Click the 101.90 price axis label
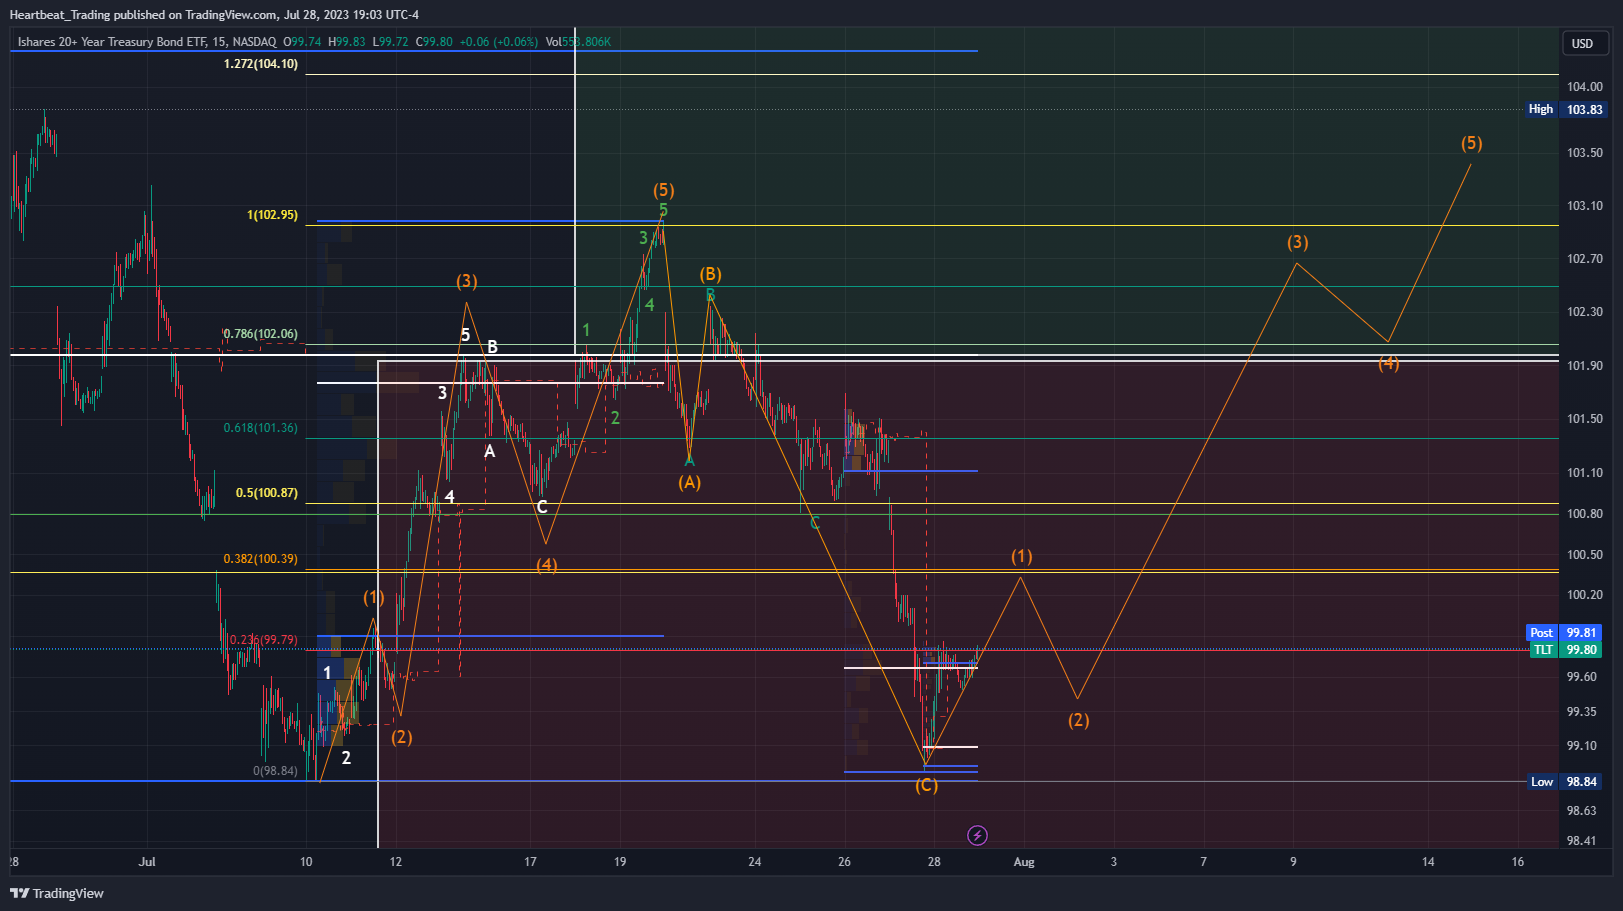The width and height of the screenshot is (1623, 911). (x=1585, y=366)
